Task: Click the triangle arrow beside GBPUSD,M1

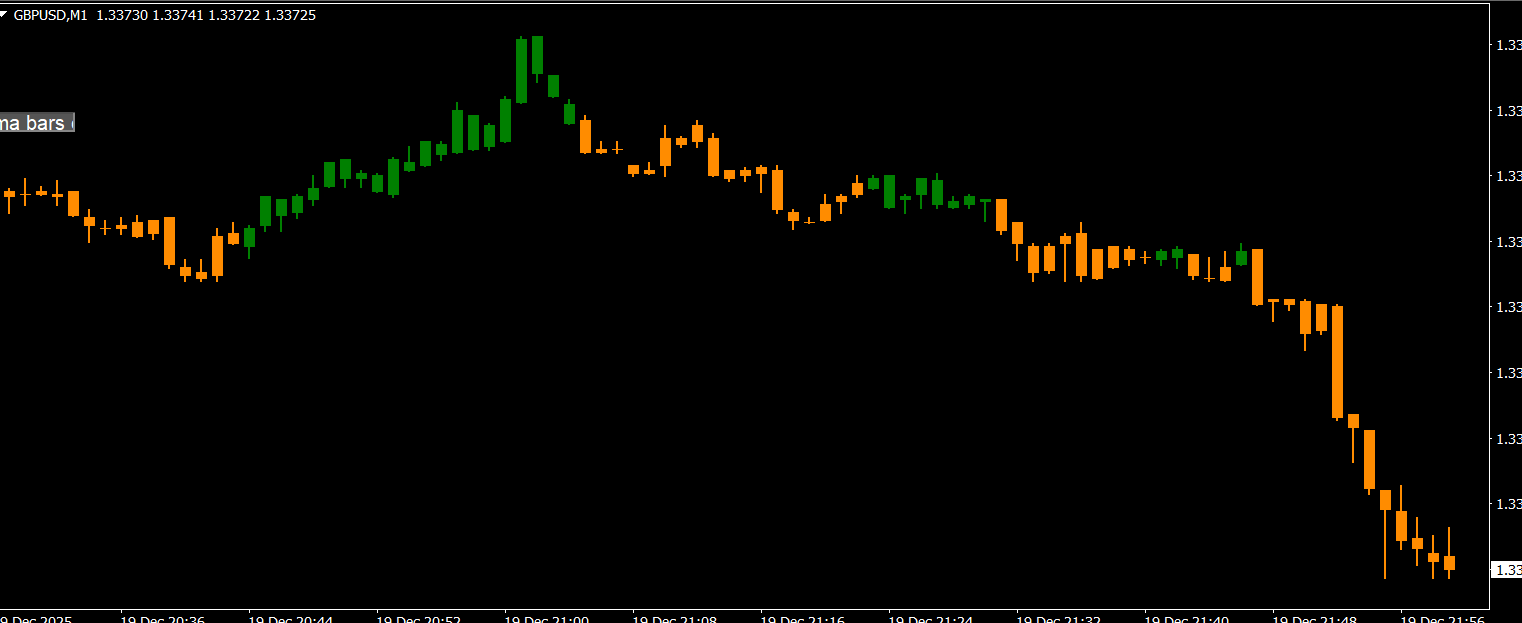Action: tap(6, 16)
